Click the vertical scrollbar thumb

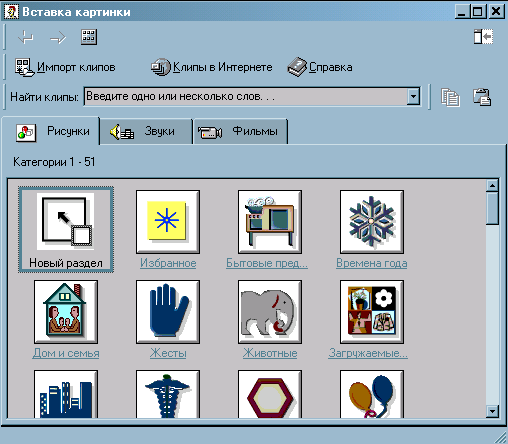coord(492,209)
